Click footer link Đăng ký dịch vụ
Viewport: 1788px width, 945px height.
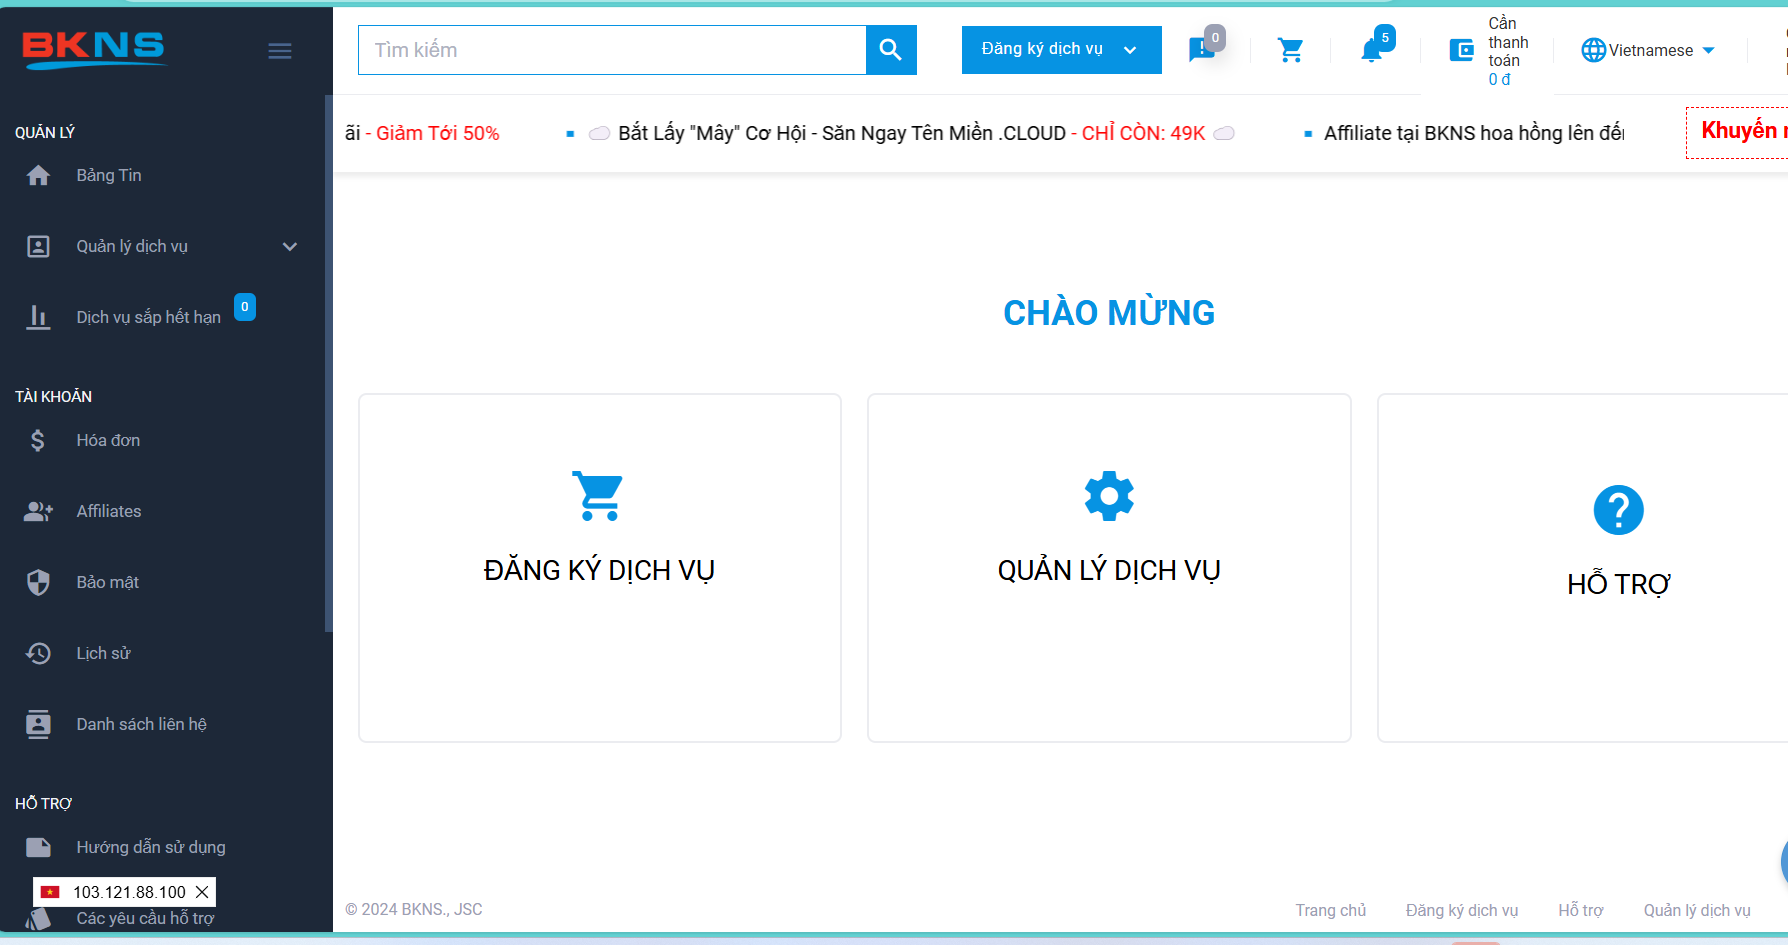[x=1462, y=910]
